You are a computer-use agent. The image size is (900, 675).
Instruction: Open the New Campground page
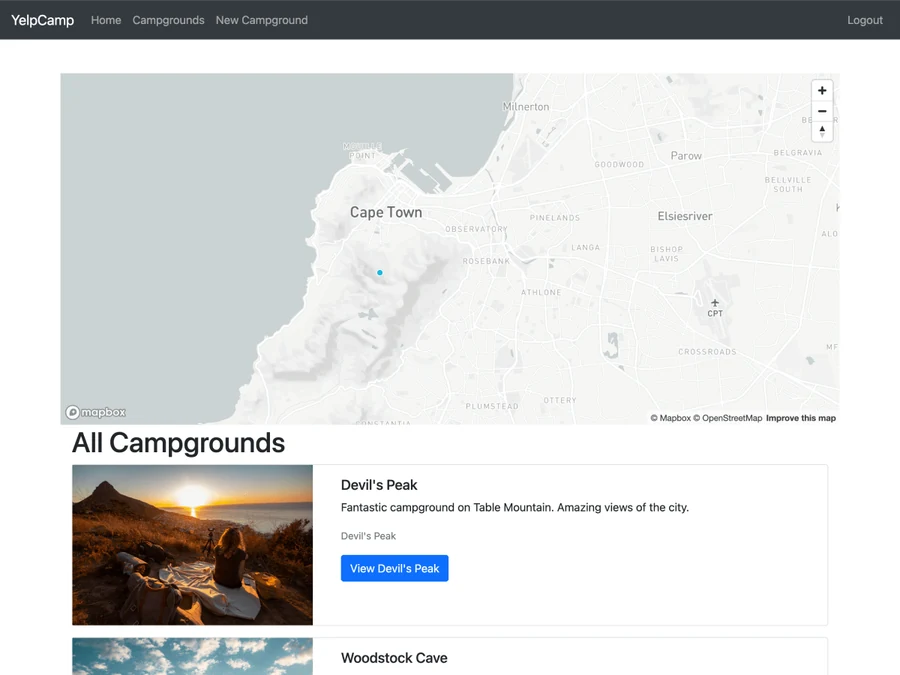pos(262,20)
